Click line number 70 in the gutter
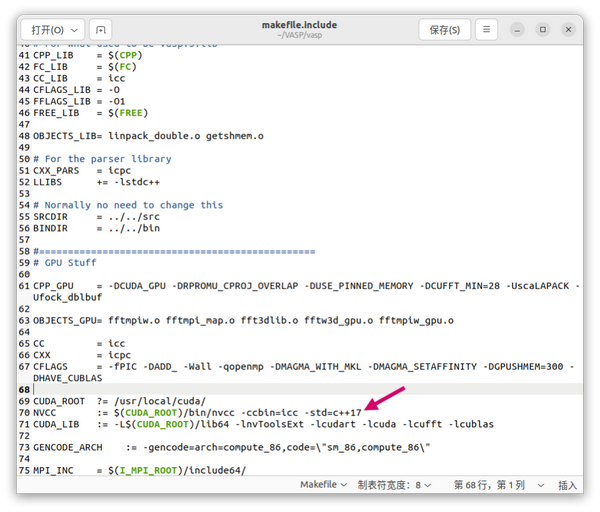Viewport: 600px width, 512px height. pyautogui.click(x=24, y=413)
